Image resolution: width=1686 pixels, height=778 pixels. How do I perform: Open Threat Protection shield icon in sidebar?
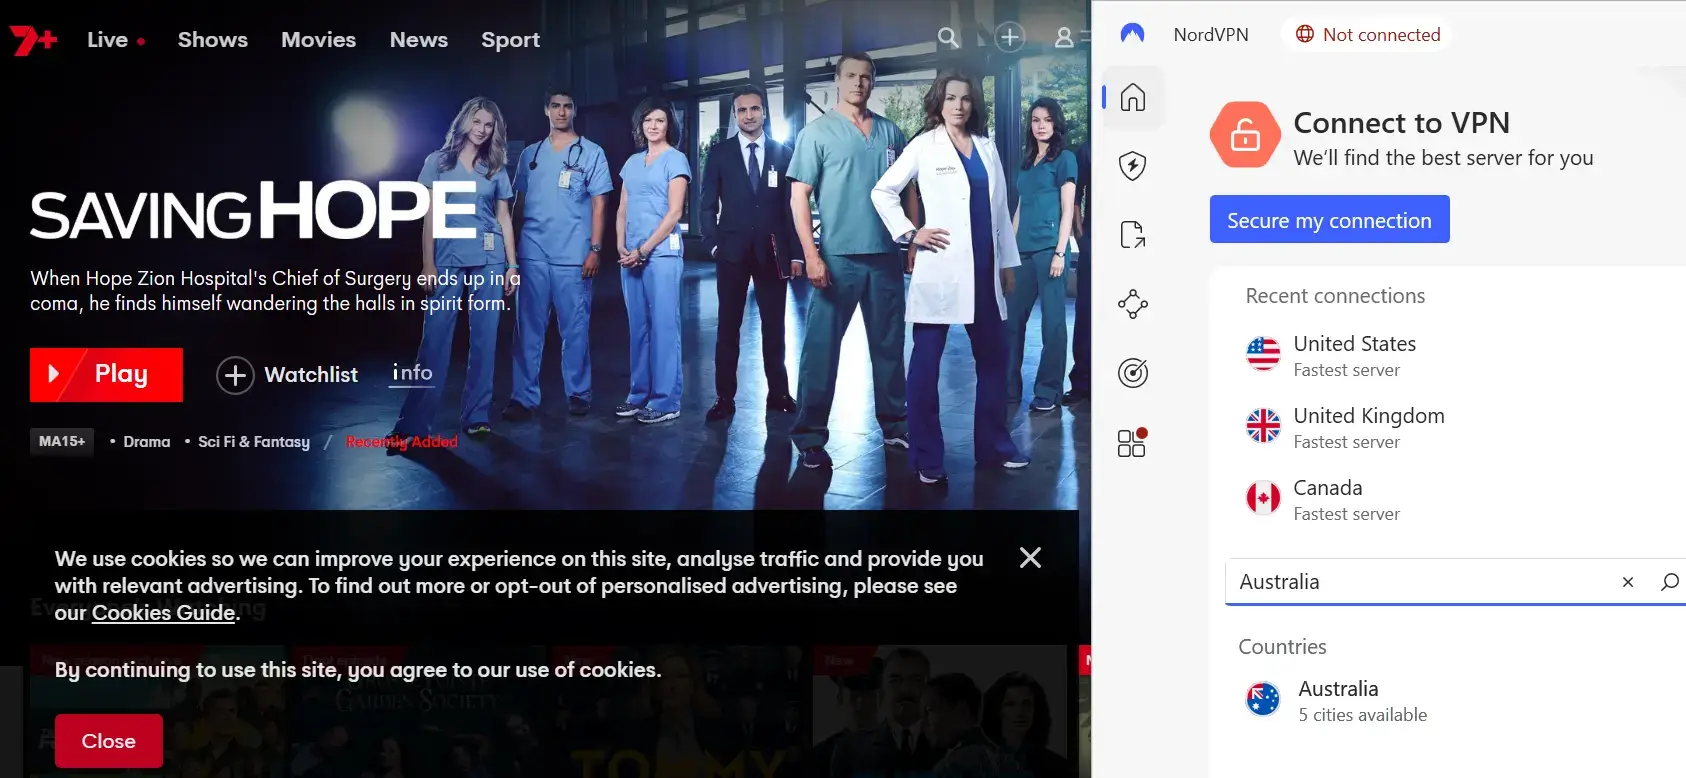coord(1132,165)
